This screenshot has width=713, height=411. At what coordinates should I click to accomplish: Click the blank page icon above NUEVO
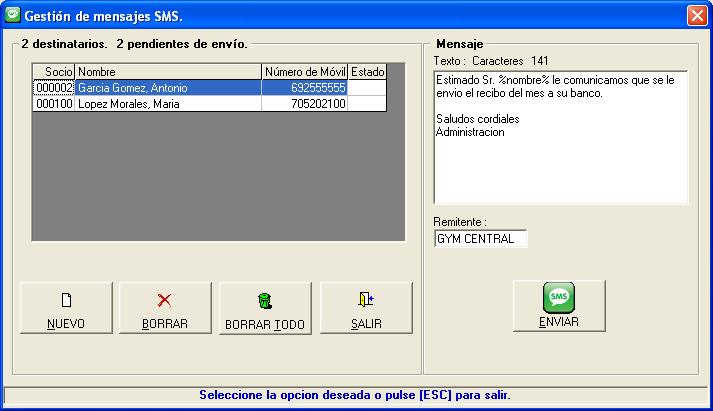[x=66, y=300]
